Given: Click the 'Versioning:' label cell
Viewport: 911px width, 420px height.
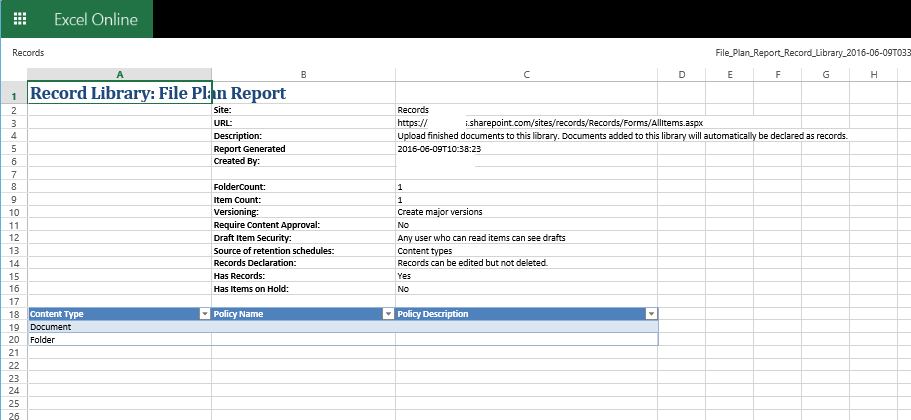Looking at the screenshot, I should 303,212.
